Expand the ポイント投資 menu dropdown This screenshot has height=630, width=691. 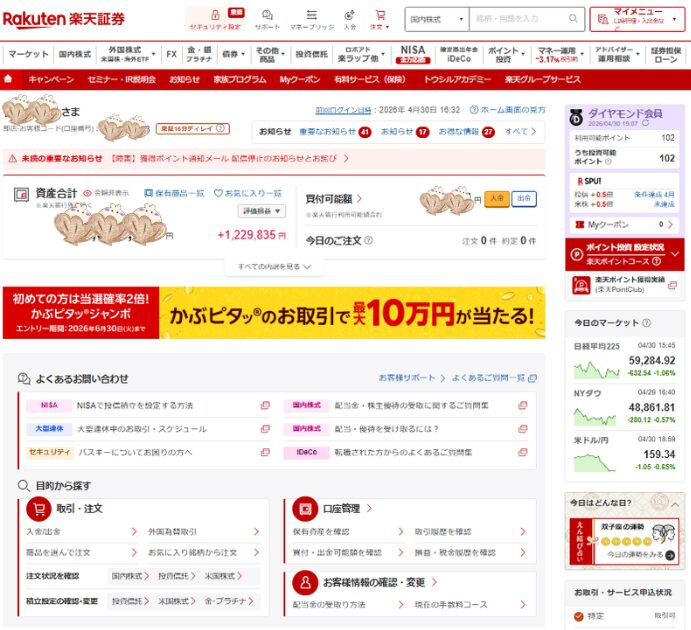pyautogui.click(x=523, y=54)
